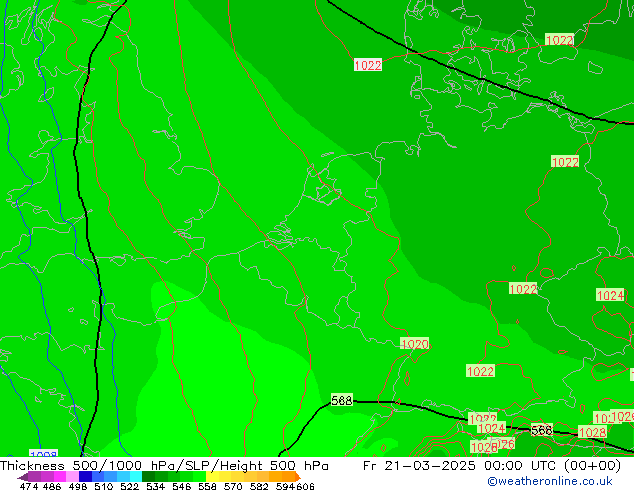Click the legend value '546'
This screenshot has width=634, height=490.
pyautogui.click(x=181, y=486)
